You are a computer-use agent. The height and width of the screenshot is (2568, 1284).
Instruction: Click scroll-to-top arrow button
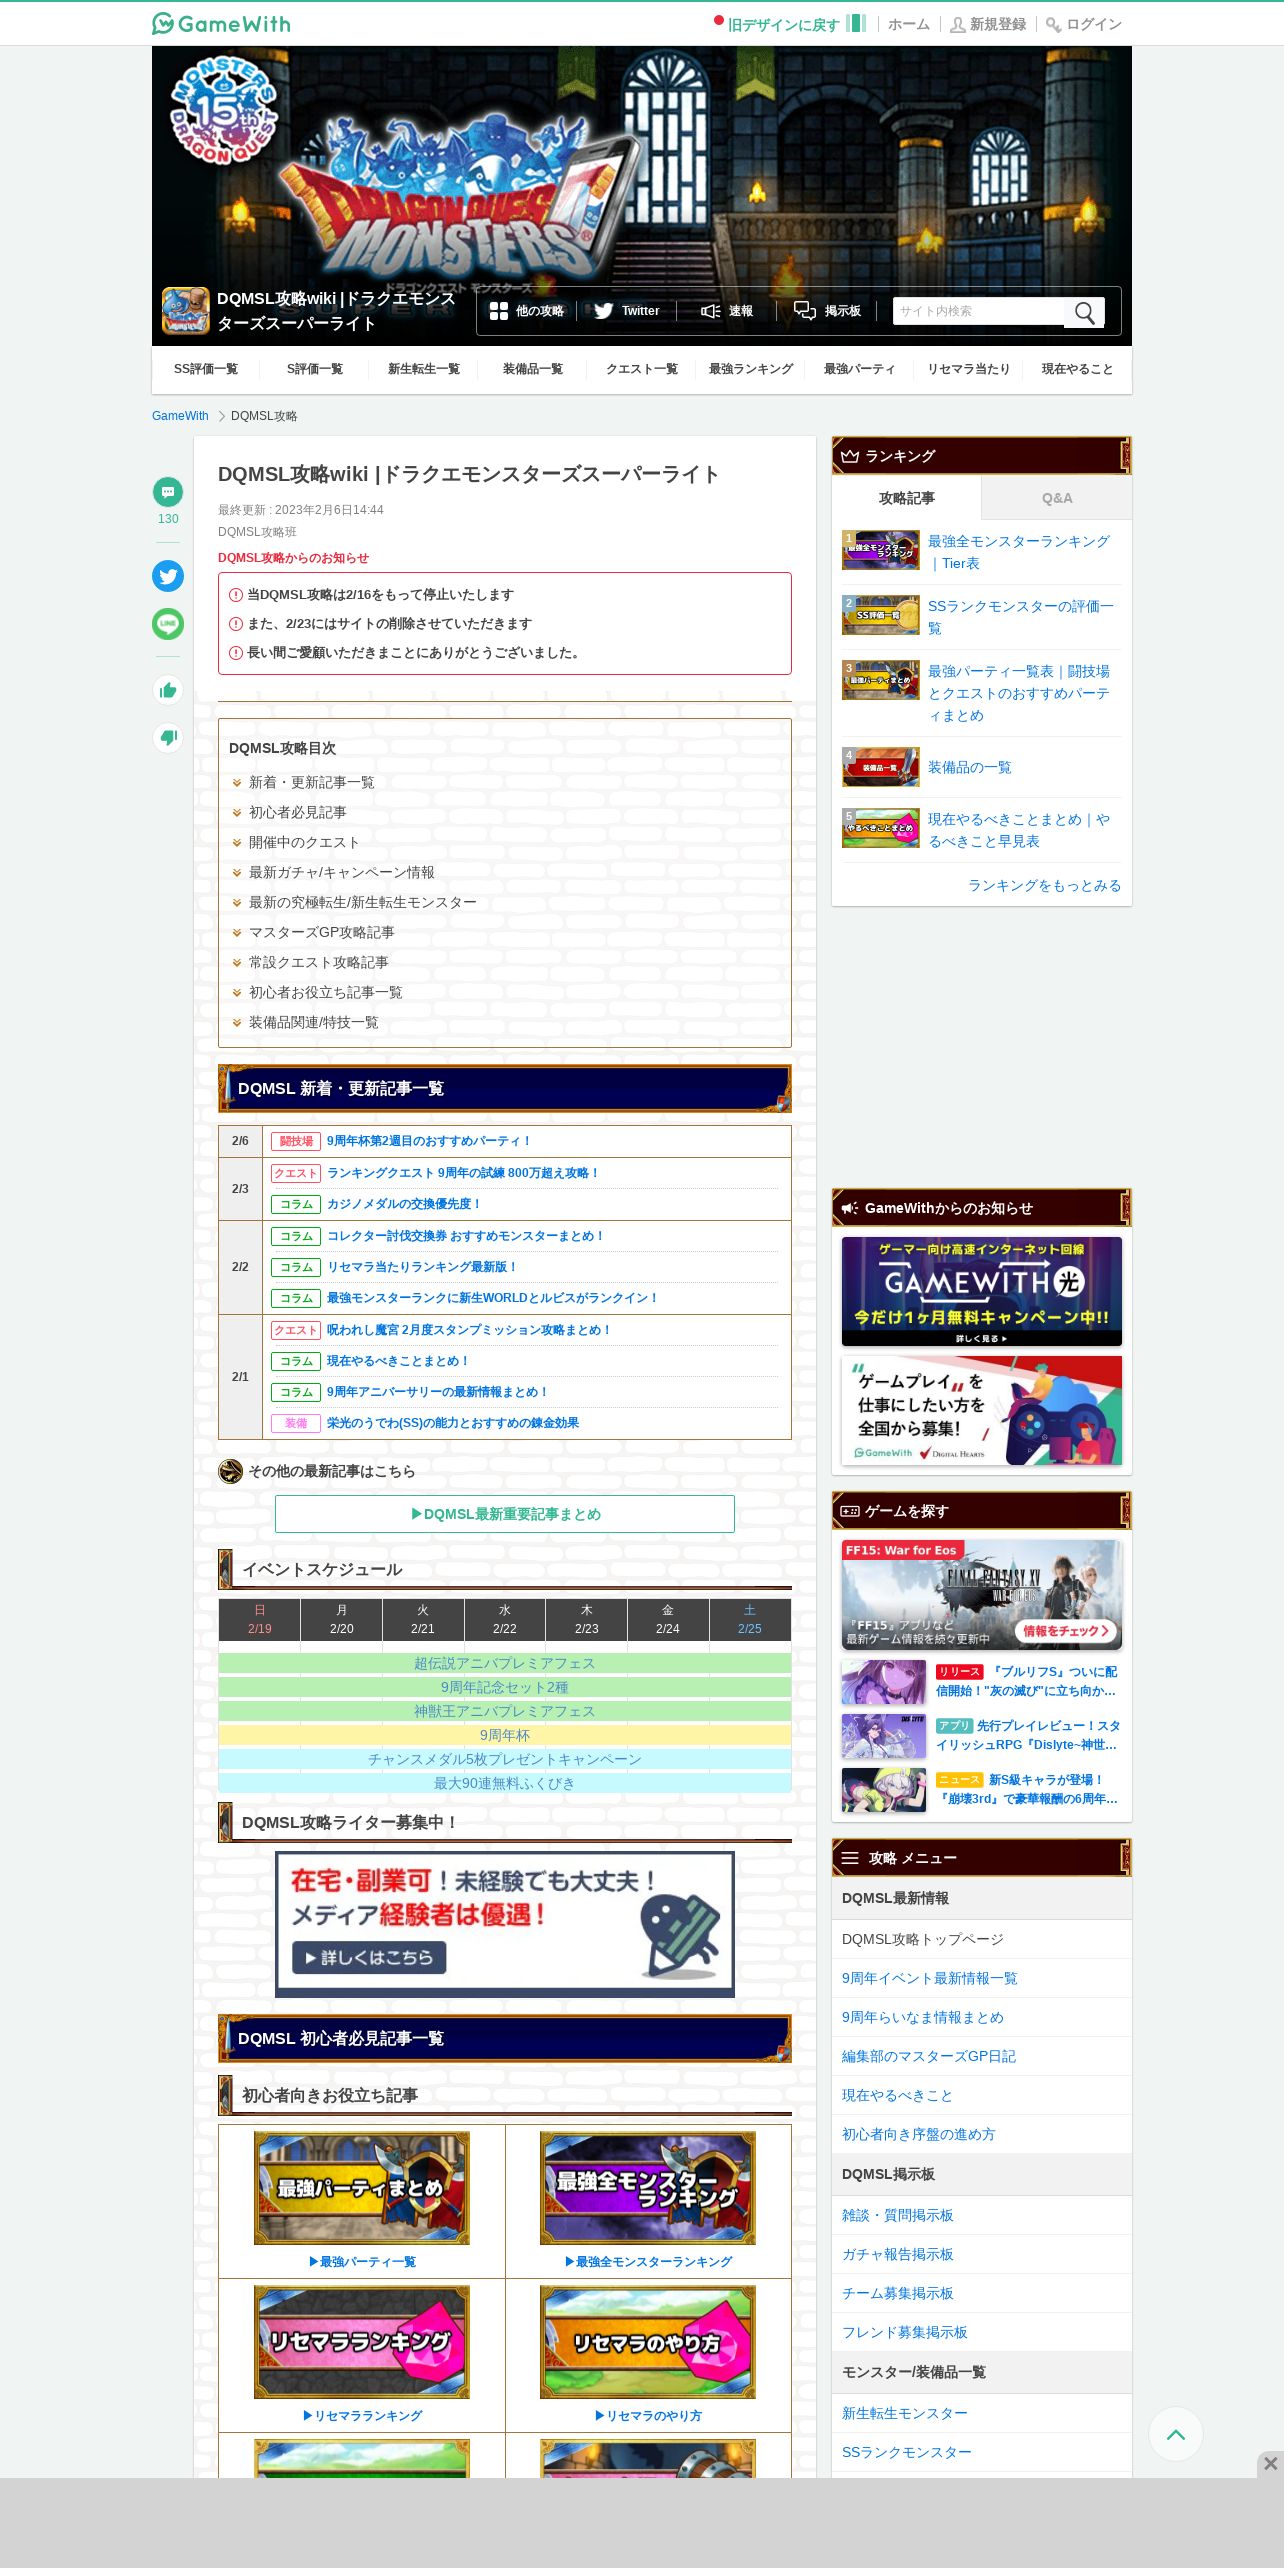point(1176,2434)
